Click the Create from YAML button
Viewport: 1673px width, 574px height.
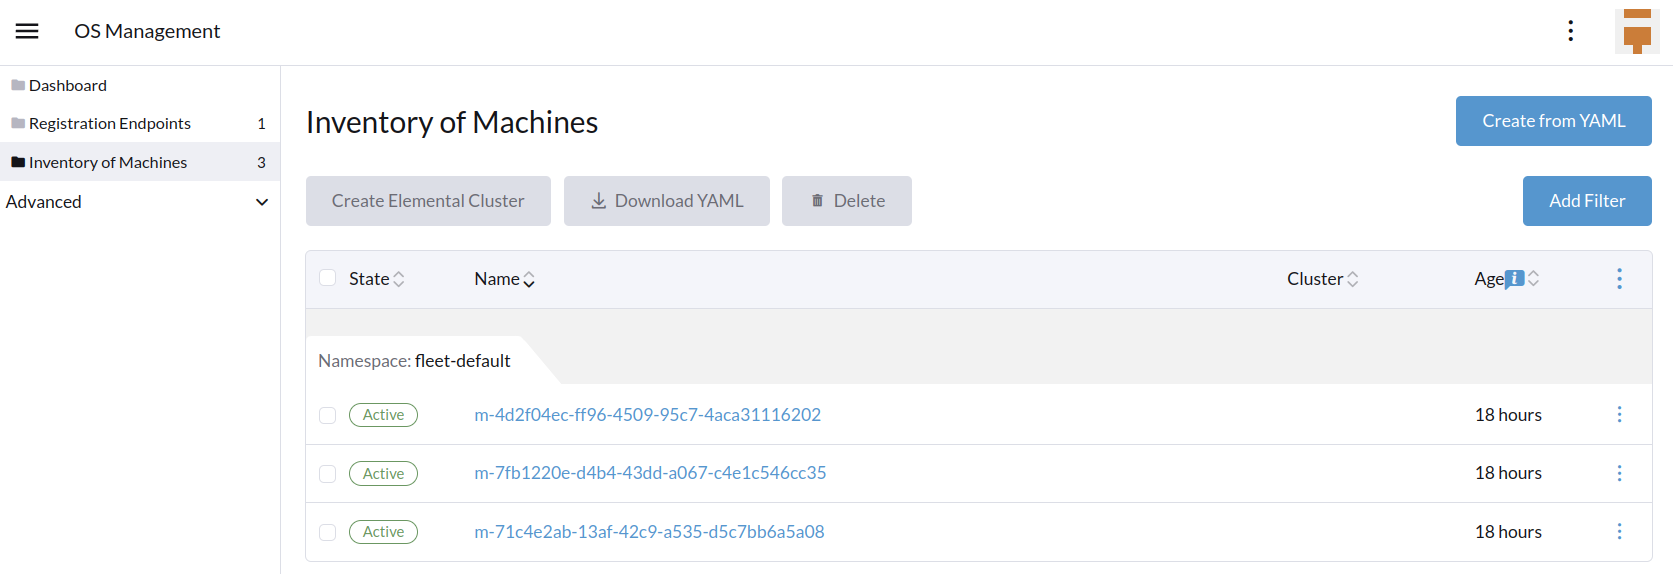point(1553,121)
